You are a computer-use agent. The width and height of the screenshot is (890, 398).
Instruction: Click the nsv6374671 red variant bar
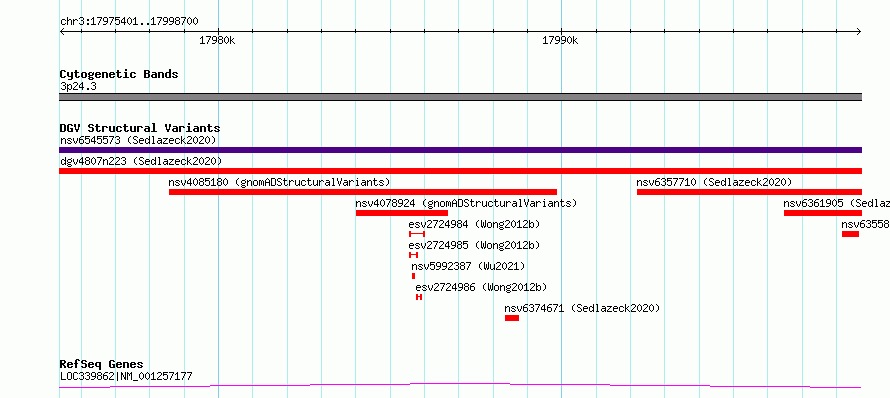(x=512, y=318)
